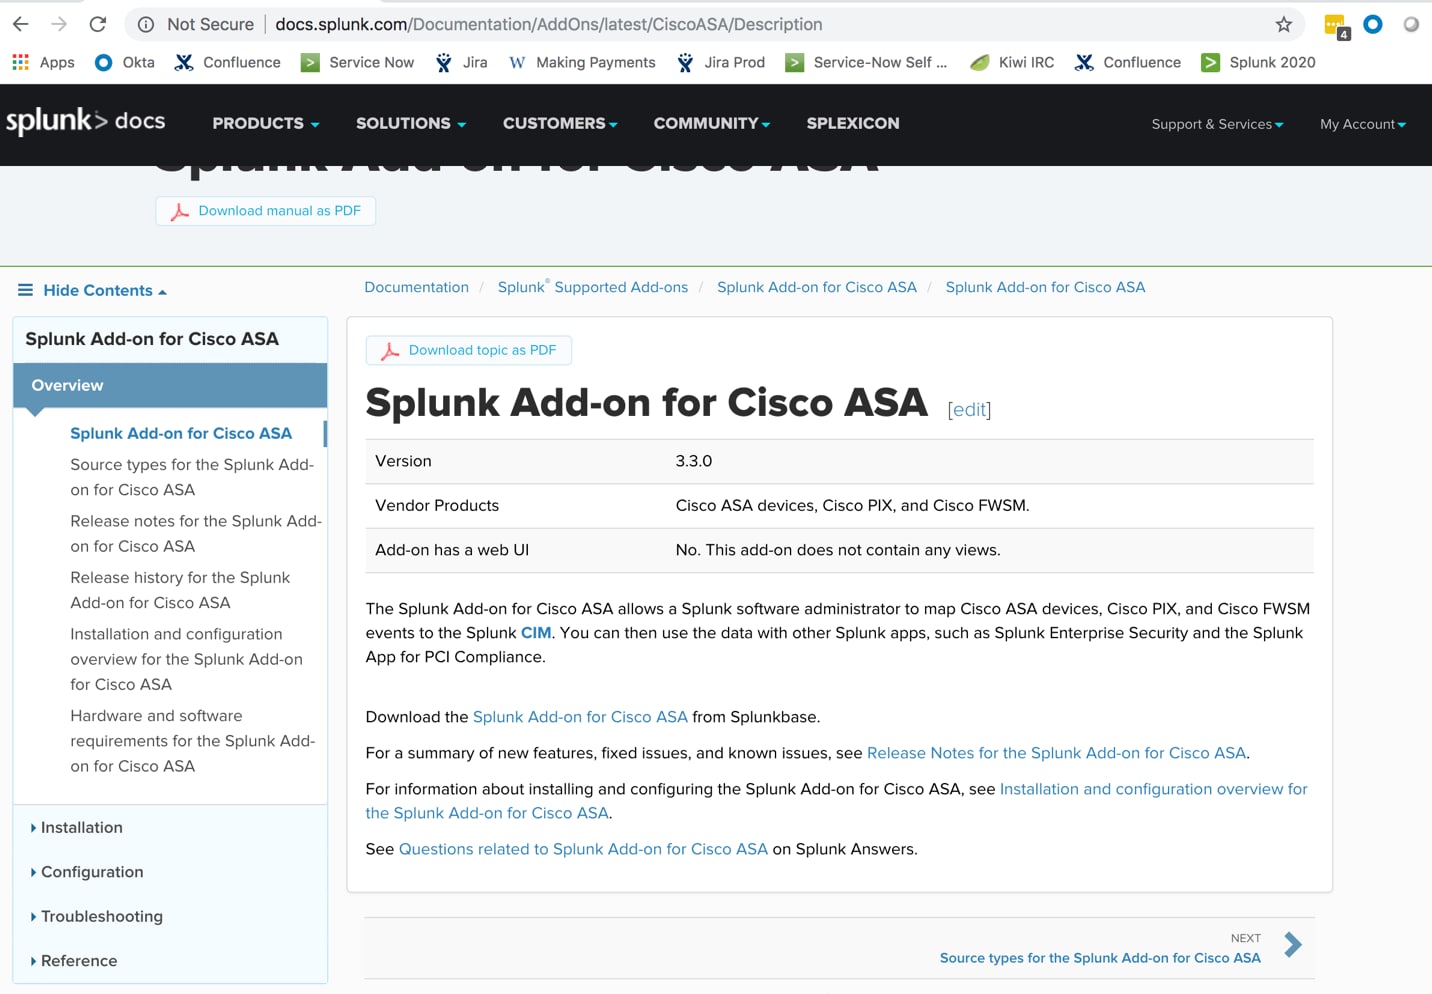Click the Documentation breadcrumb link
Viewport: 1432px width, 994px height.
tap(416, 287)
